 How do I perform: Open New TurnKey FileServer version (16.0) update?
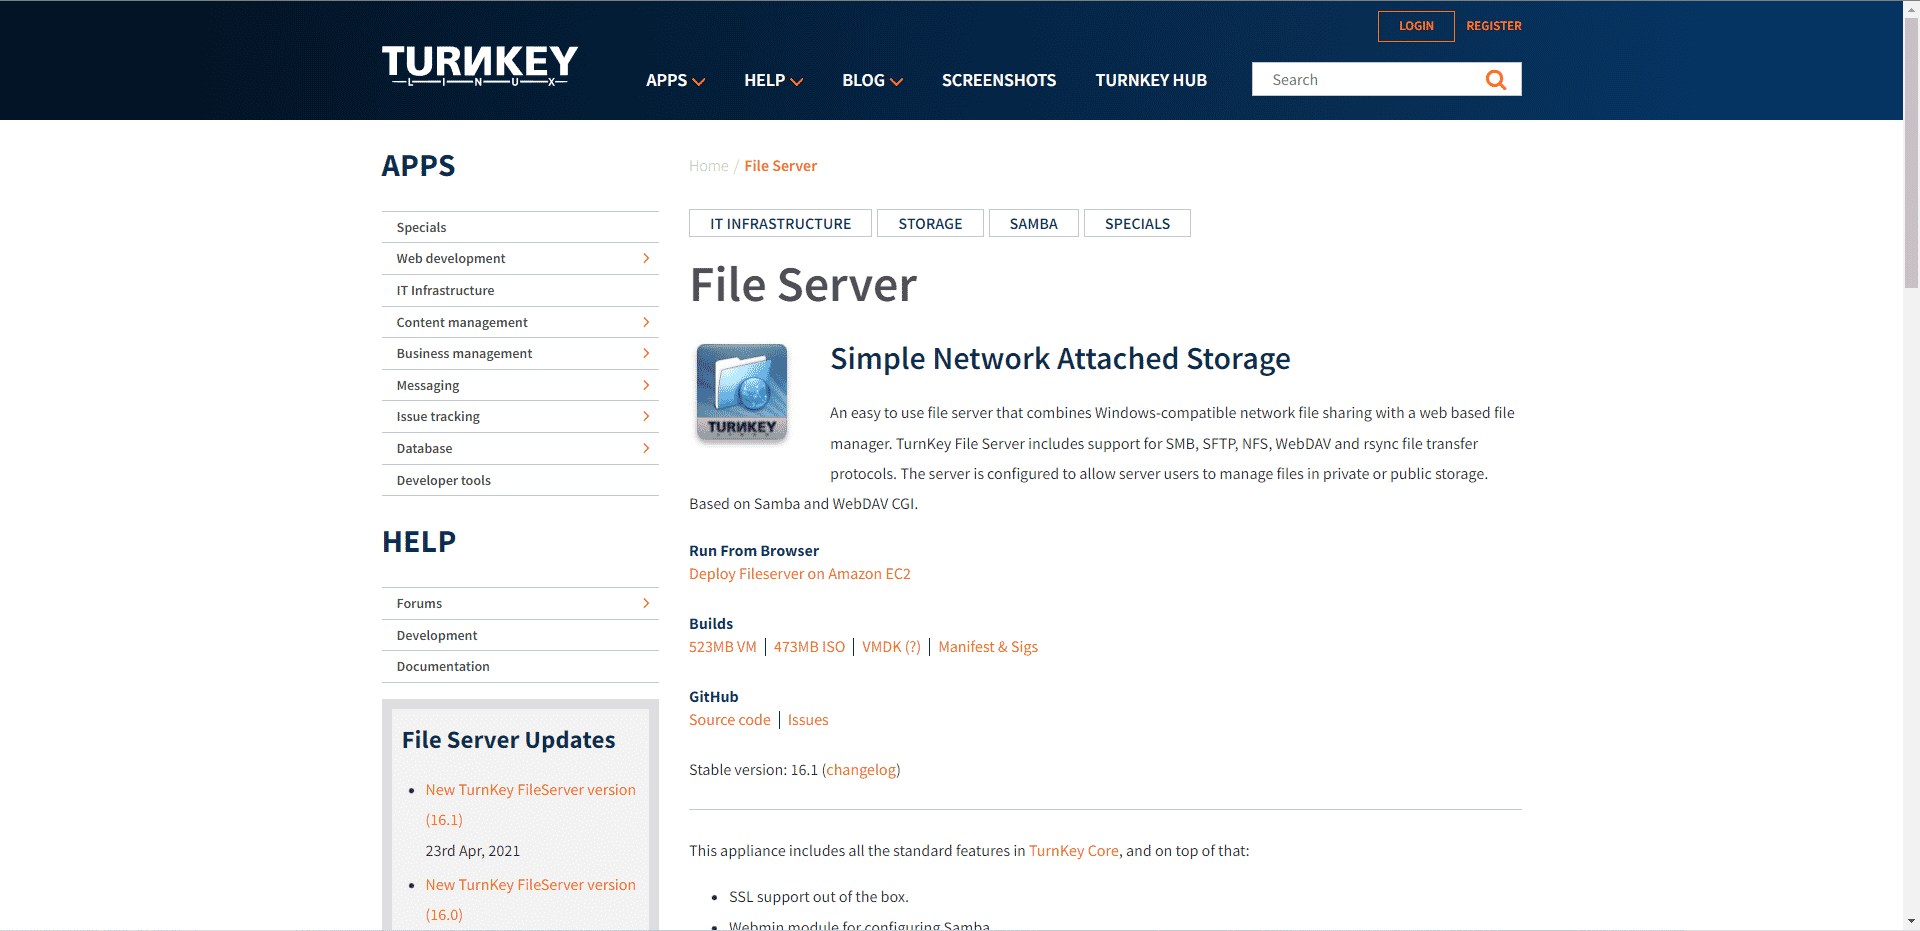(530, 900)
